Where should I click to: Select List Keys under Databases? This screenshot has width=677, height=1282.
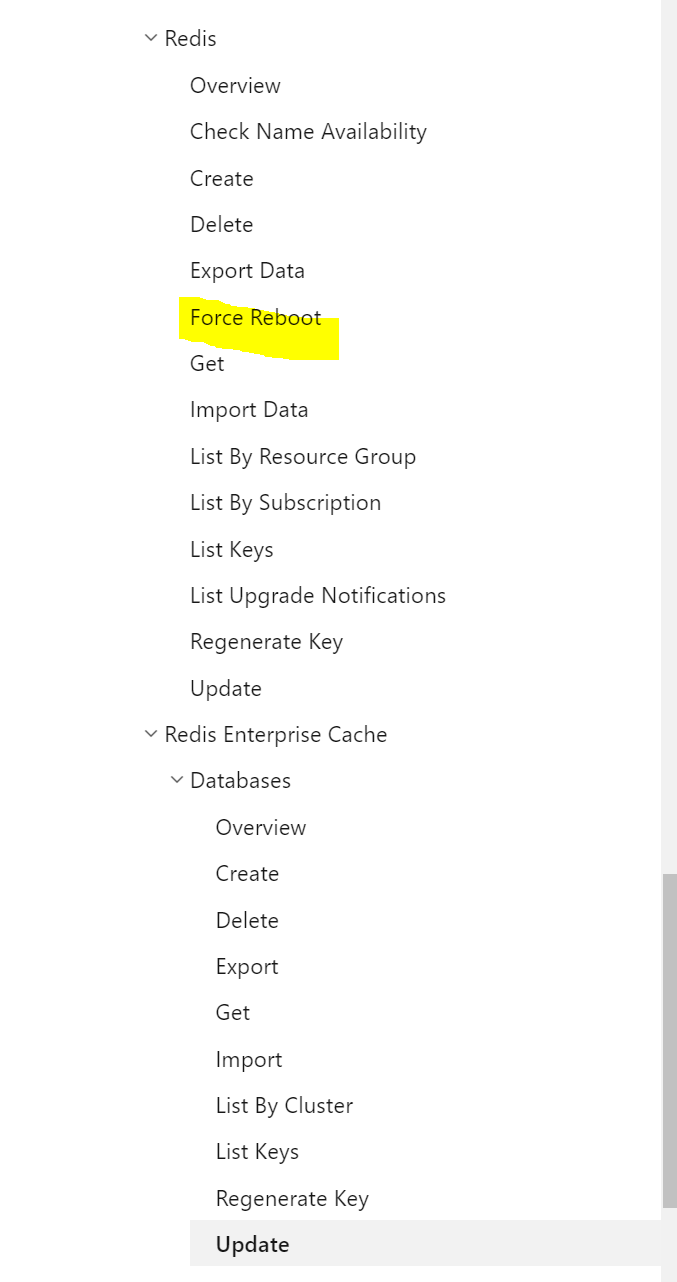[x=257, y=1151]
